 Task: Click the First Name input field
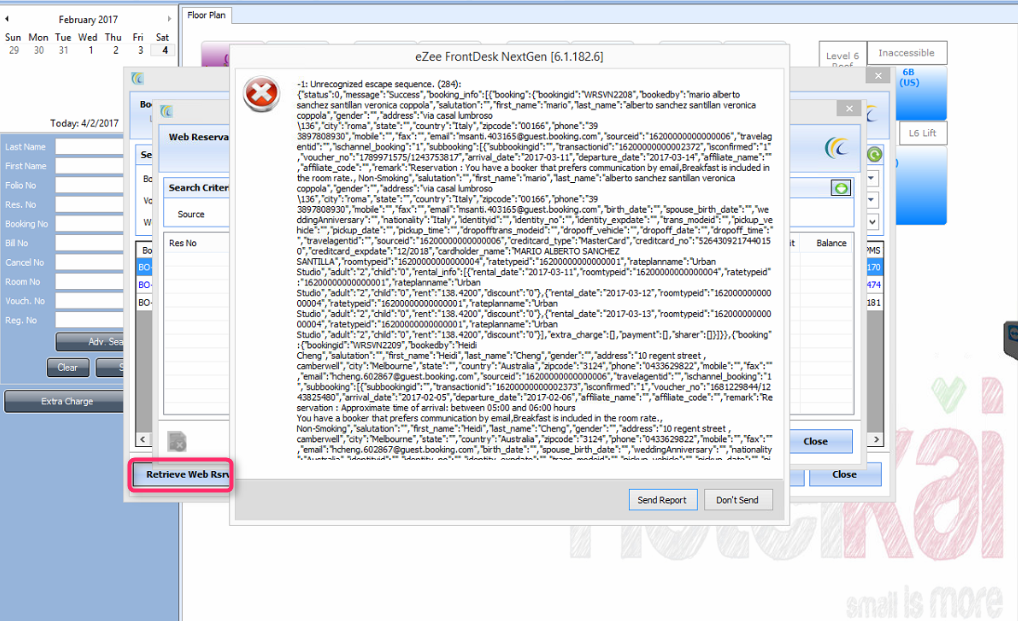(90, 166)
